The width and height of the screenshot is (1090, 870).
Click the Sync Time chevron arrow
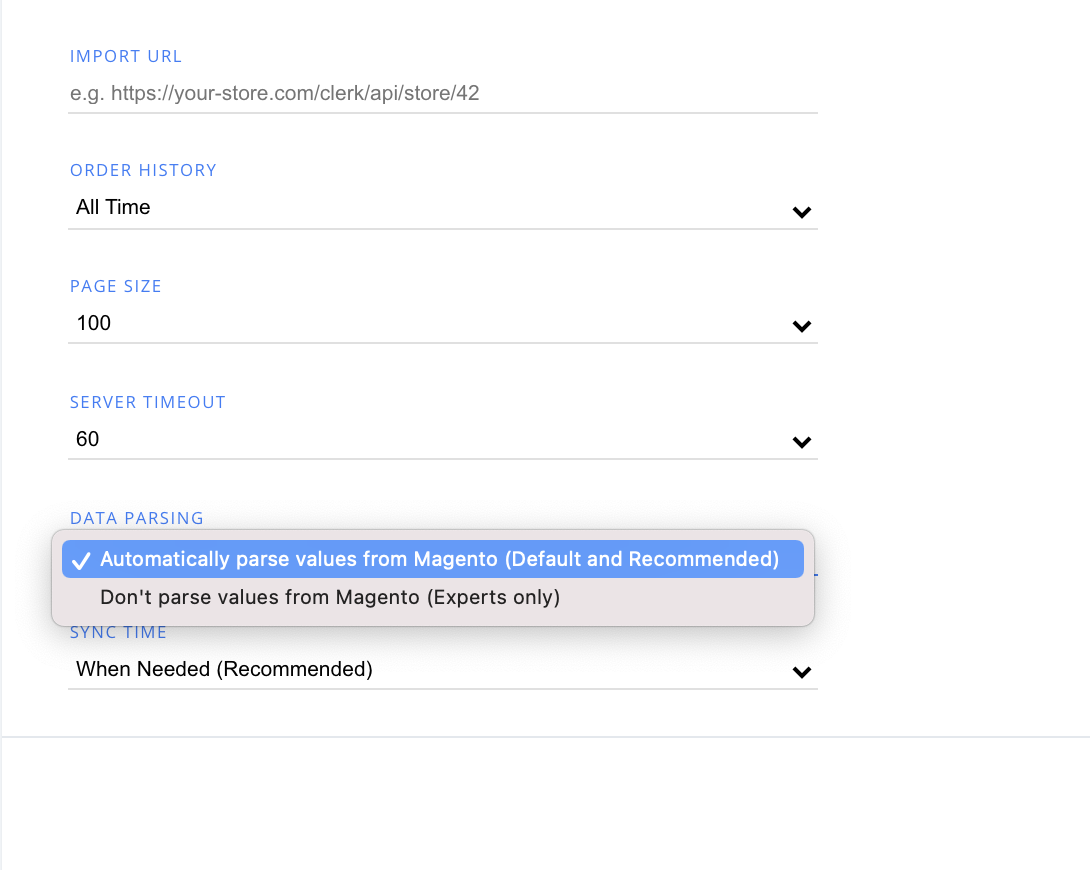(x=801, y=672)
